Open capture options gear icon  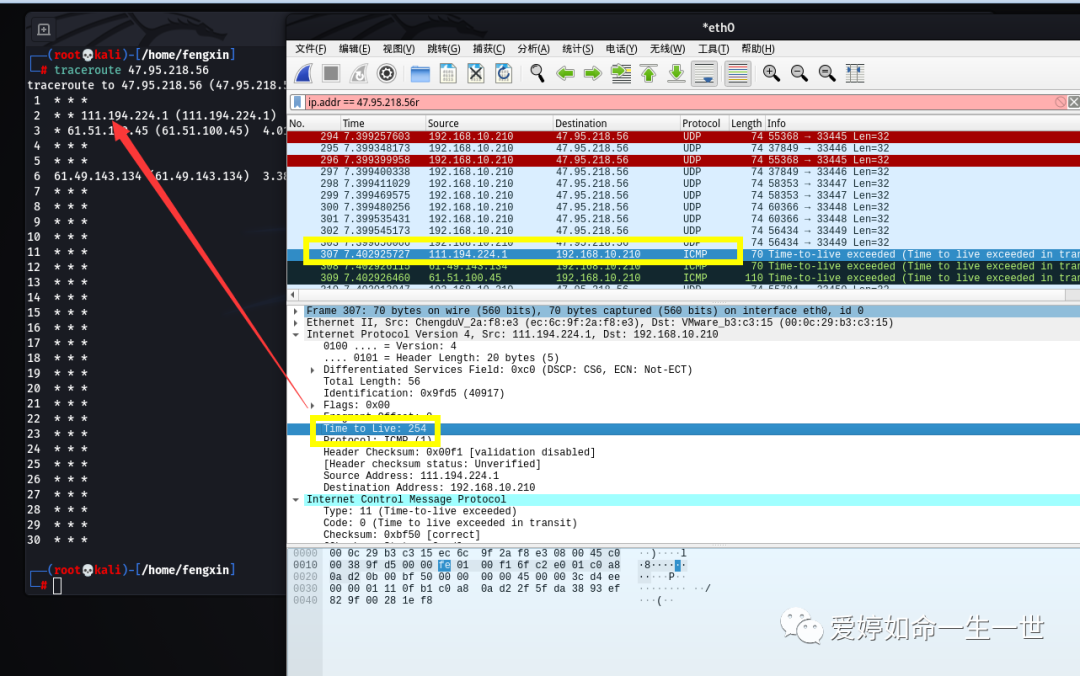387,73
